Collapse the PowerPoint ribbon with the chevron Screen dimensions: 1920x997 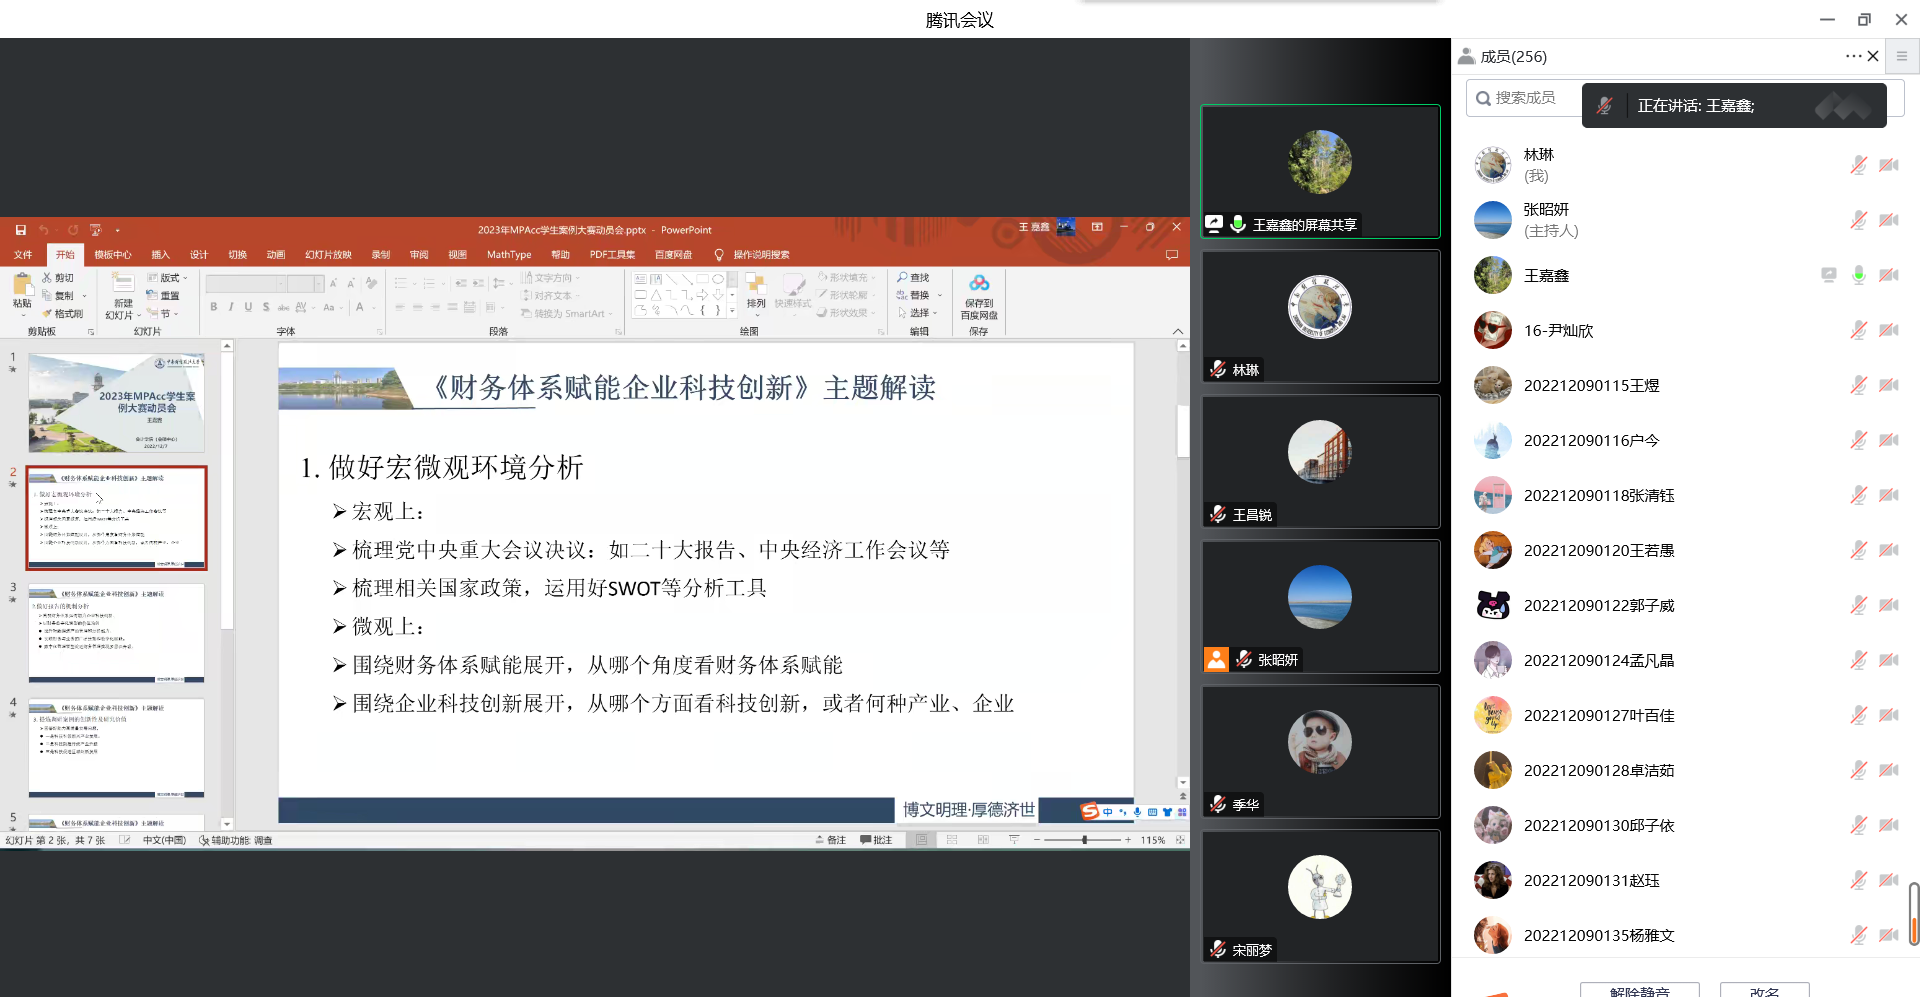pyautogui.click(x=1177, y=331)
